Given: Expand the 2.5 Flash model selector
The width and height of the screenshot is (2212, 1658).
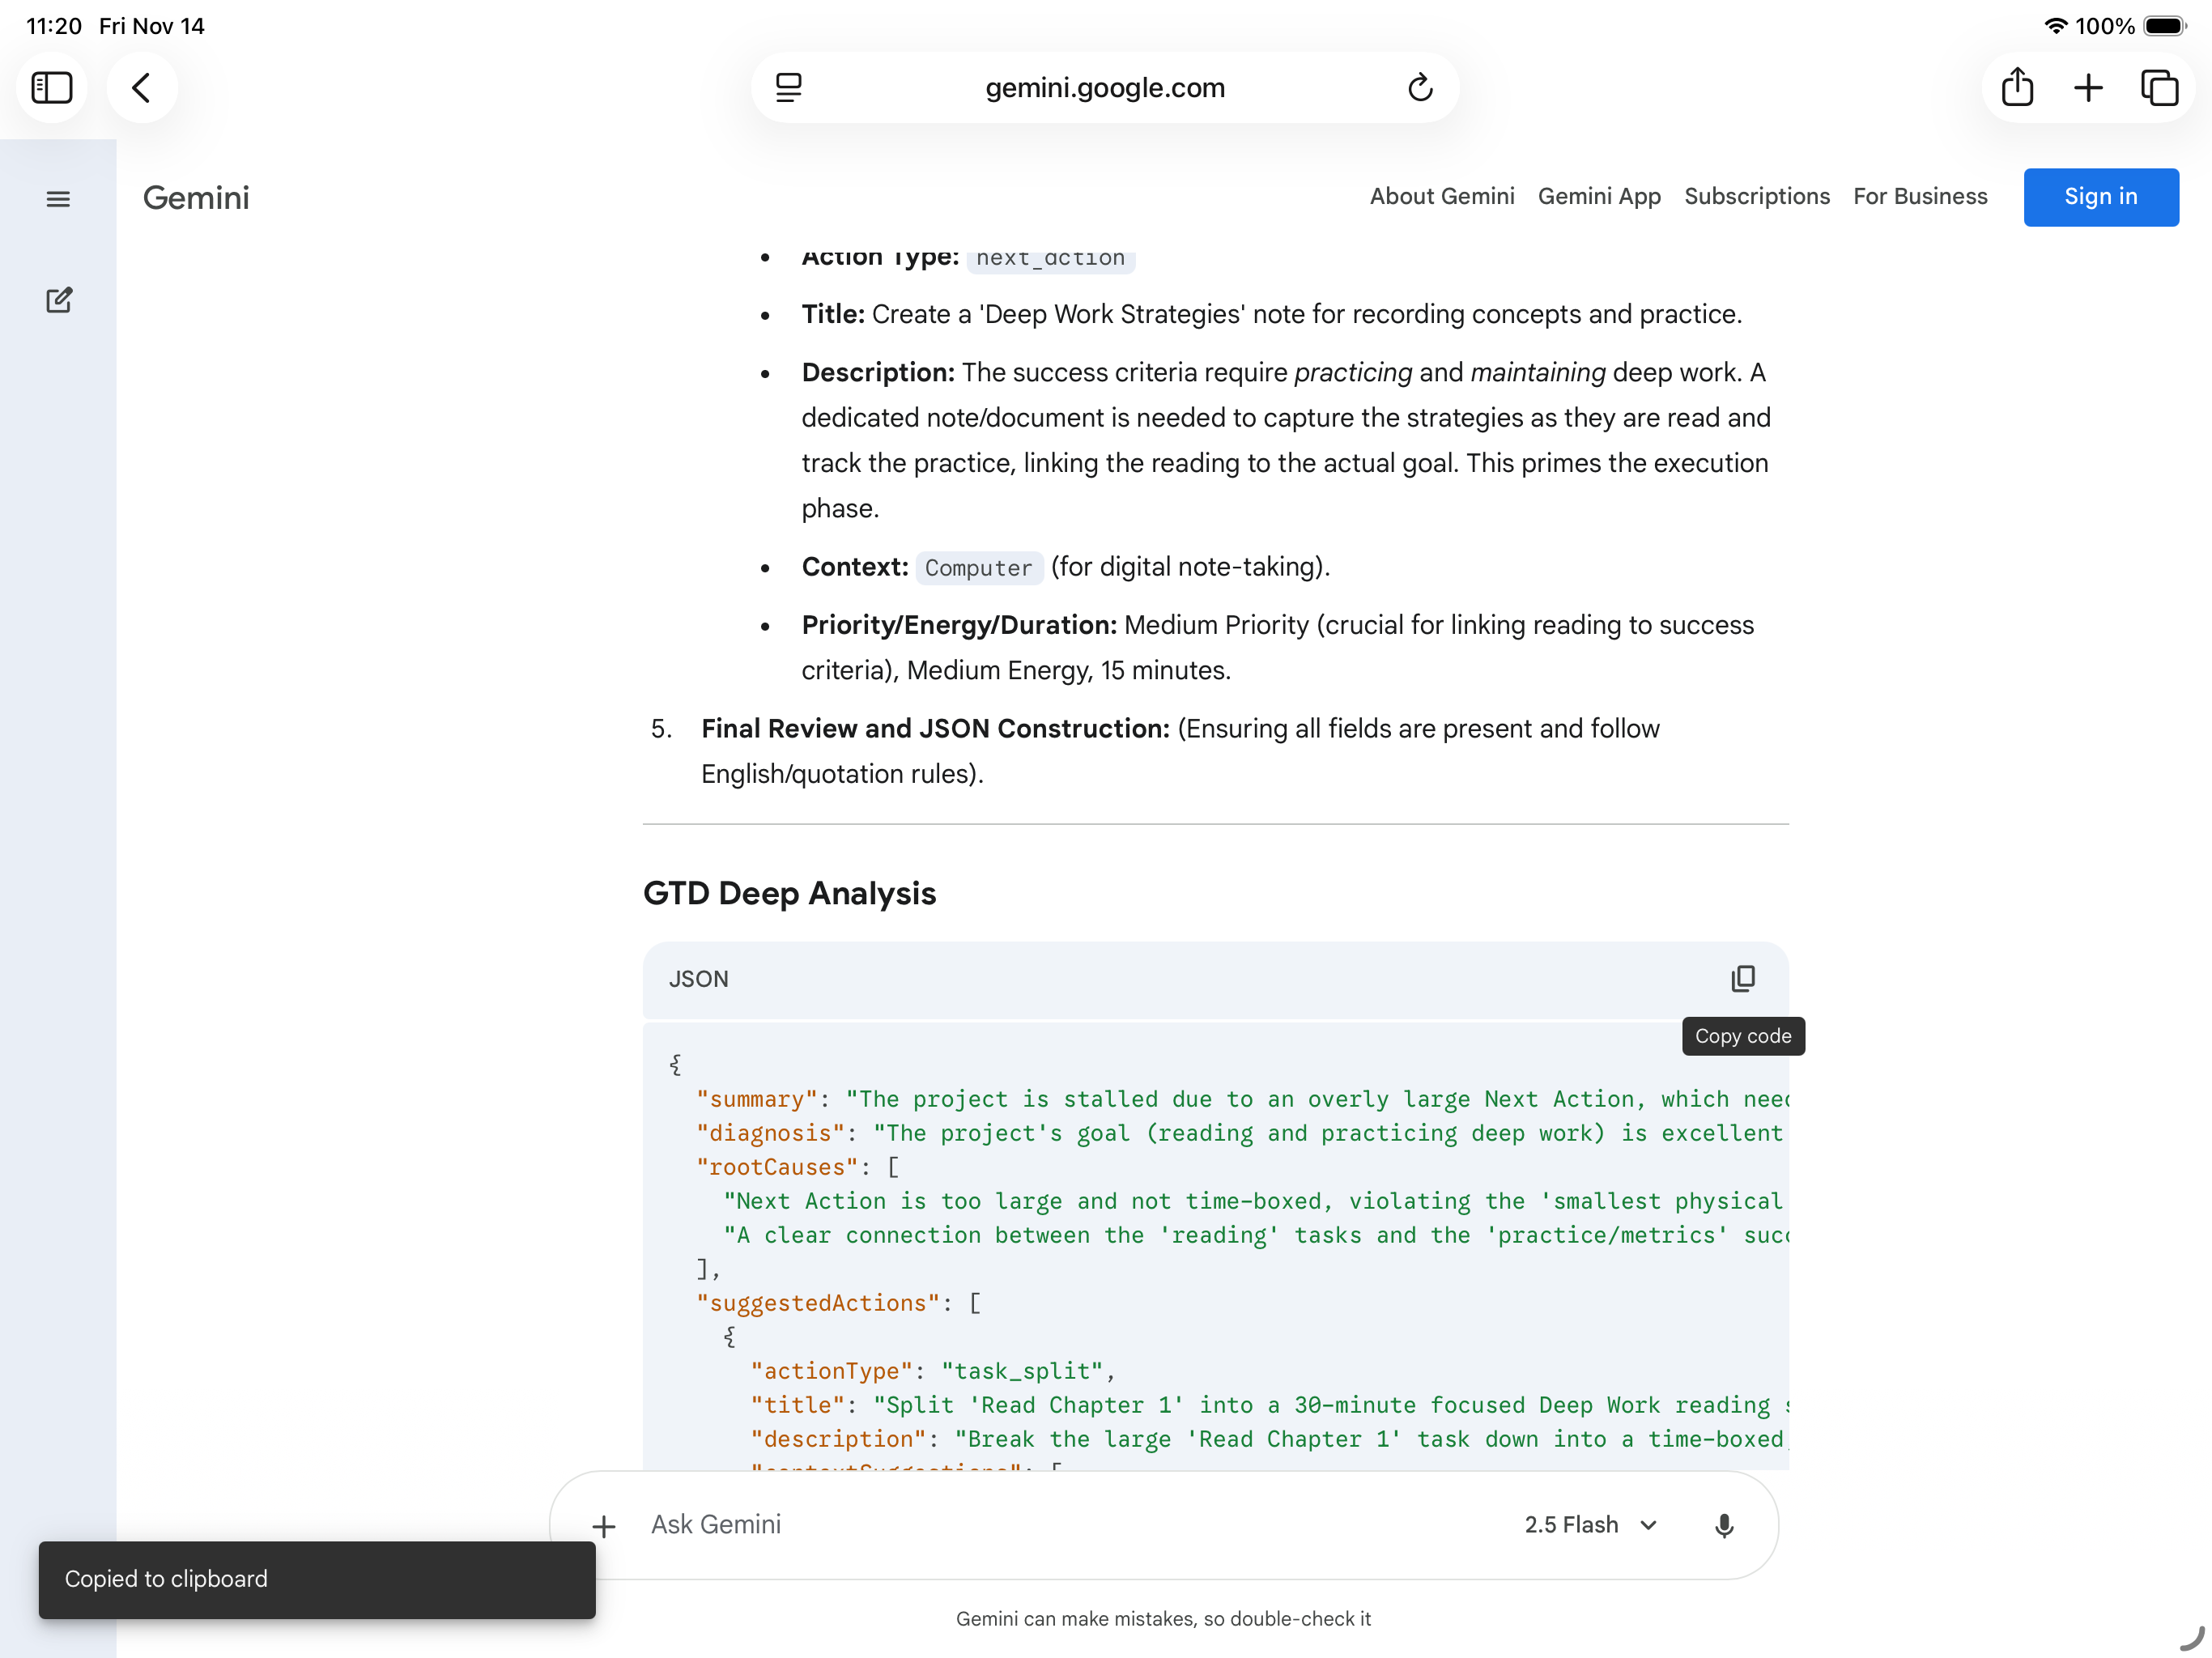Looking at the screenshot, I should [x=1590, y=1525].
